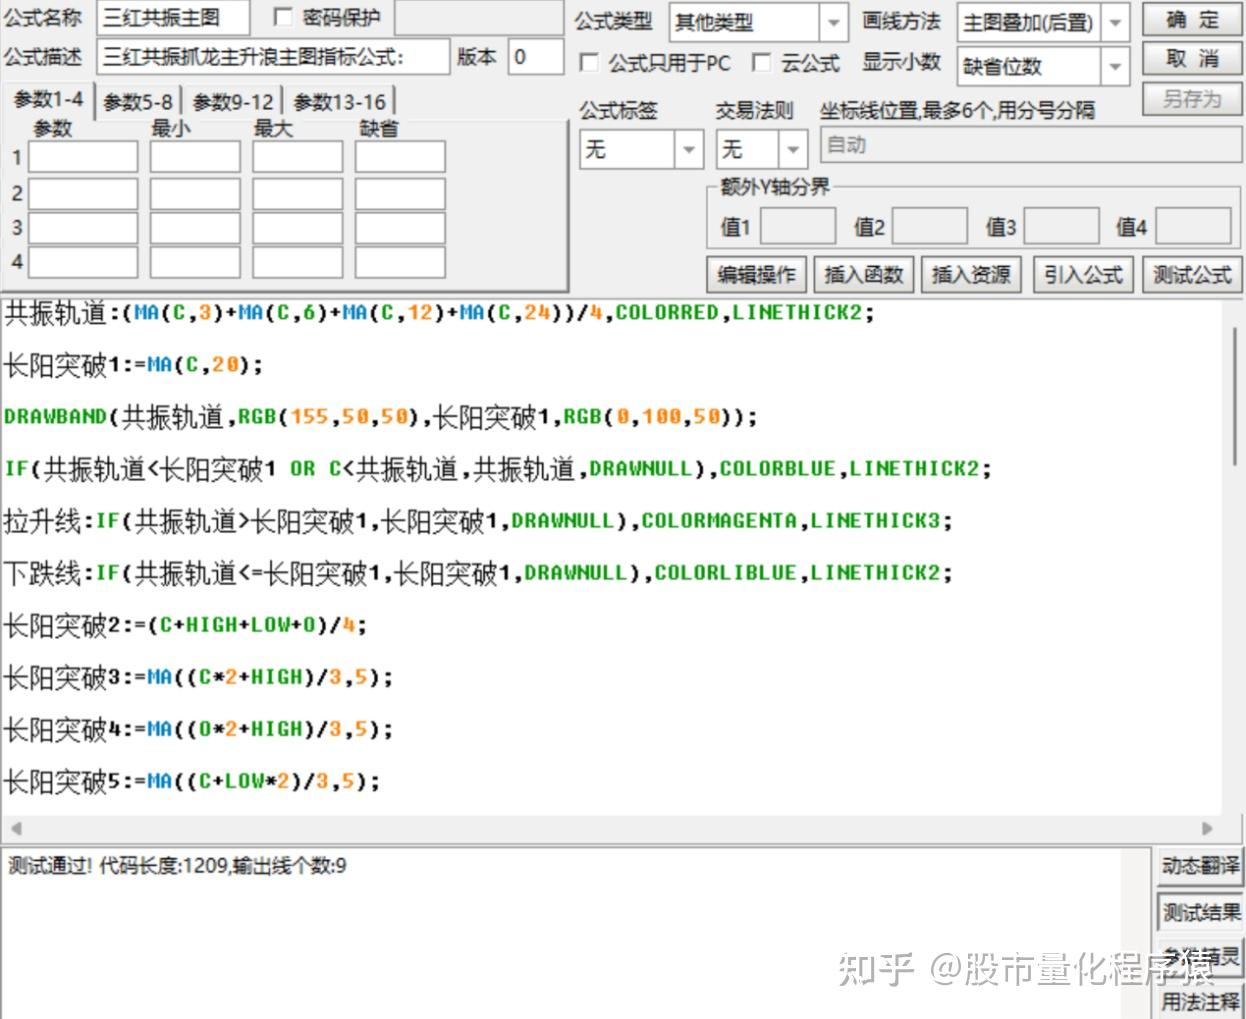Click the 取消 button
1246x1019 pixels.
1192,59
